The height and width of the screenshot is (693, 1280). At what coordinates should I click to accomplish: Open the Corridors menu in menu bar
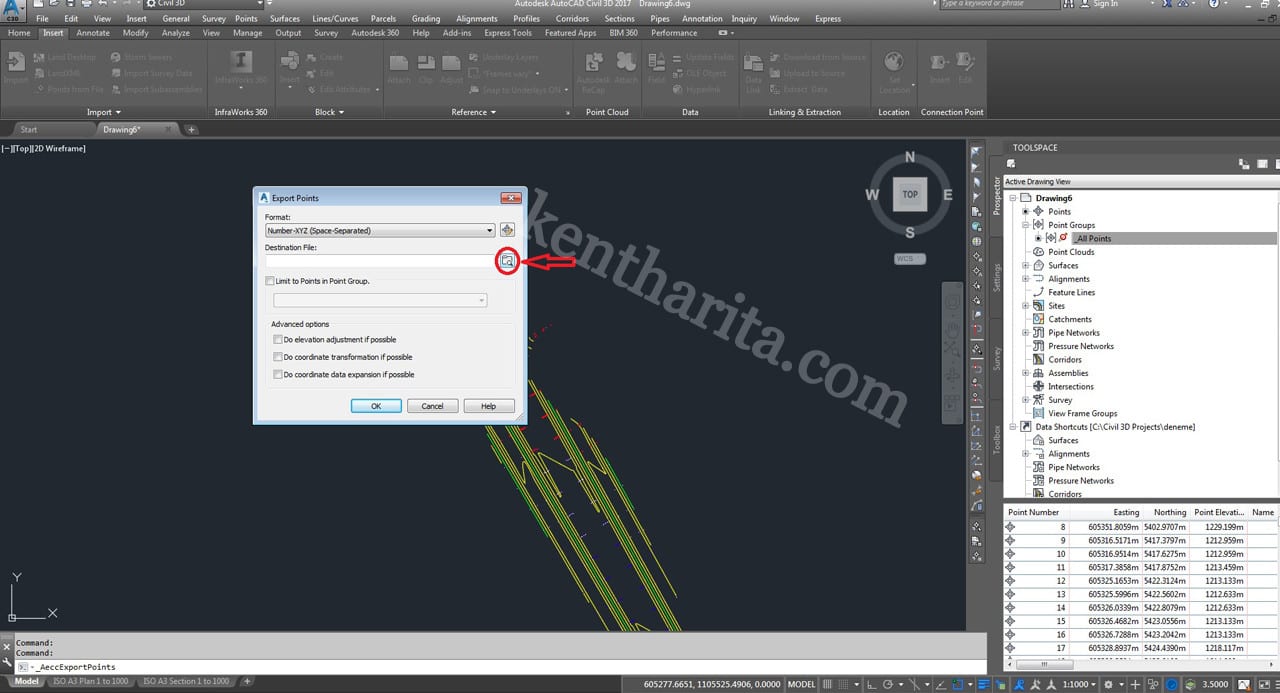click(x=572, y=18)
